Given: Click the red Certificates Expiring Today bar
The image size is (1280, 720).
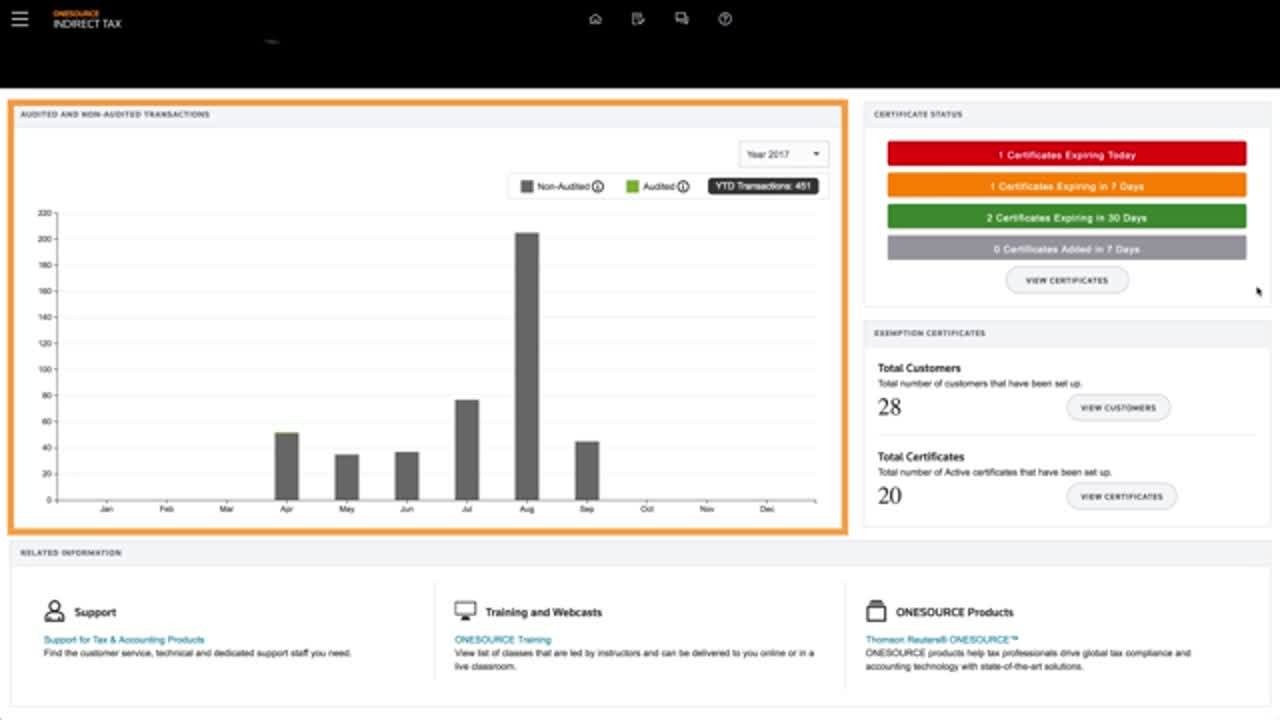Looking at the screenshot, I should pos(1066,155).
